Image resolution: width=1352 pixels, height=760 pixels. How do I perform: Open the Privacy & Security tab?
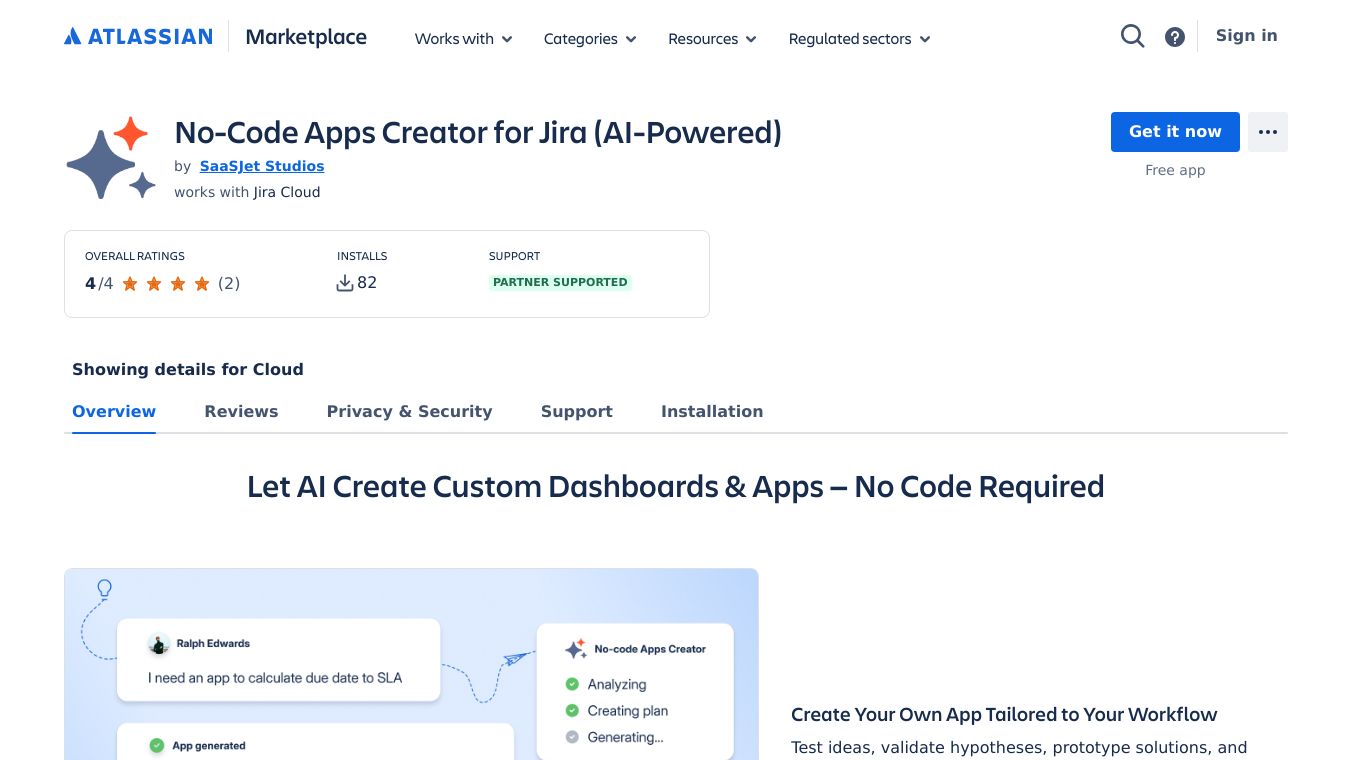(409, 411)
